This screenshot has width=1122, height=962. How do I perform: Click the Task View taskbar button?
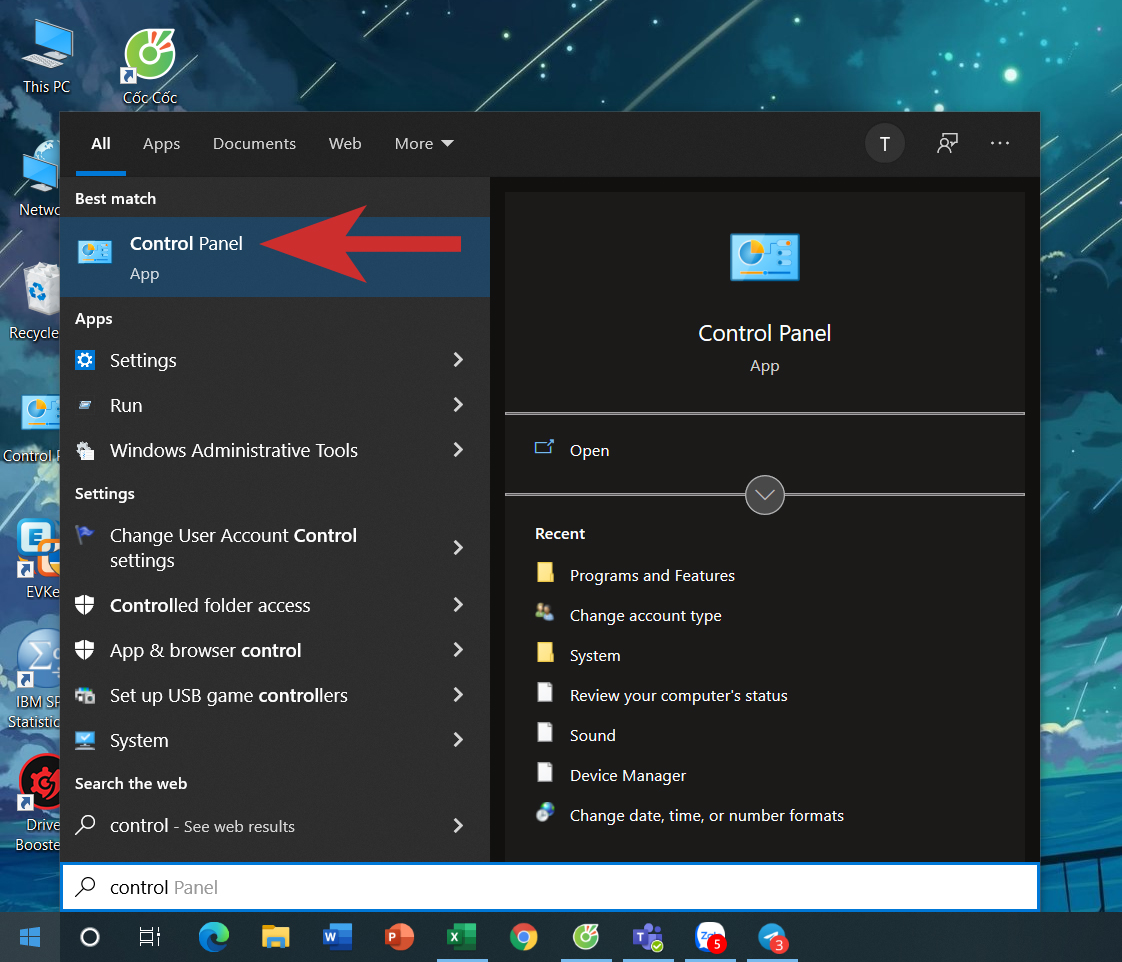tap(150, 937)
